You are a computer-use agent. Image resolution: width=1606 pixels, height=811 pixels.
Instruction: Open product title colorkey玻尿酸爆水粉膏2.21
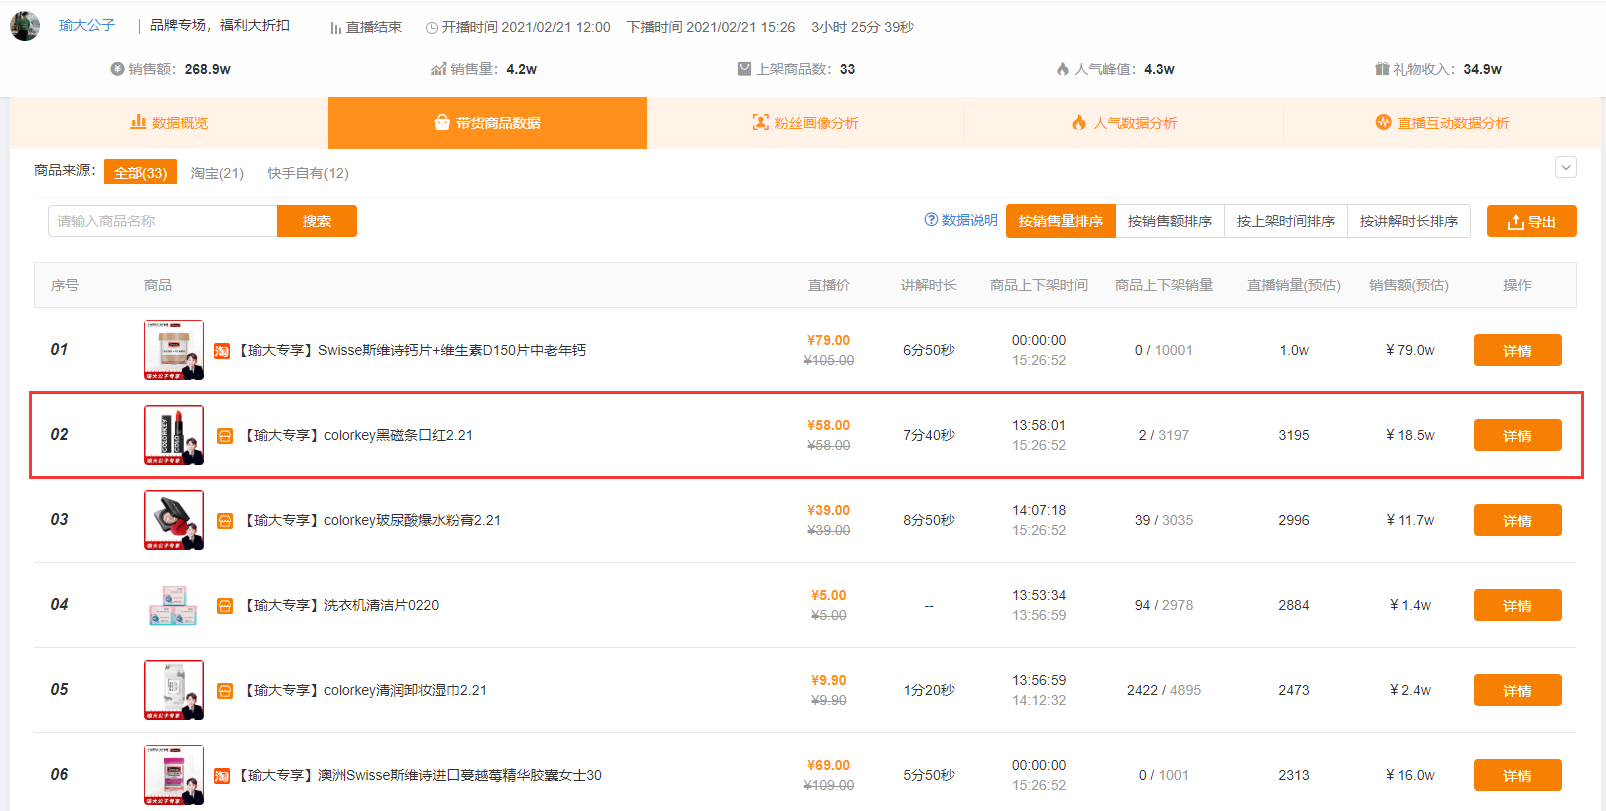click(372, 520)
